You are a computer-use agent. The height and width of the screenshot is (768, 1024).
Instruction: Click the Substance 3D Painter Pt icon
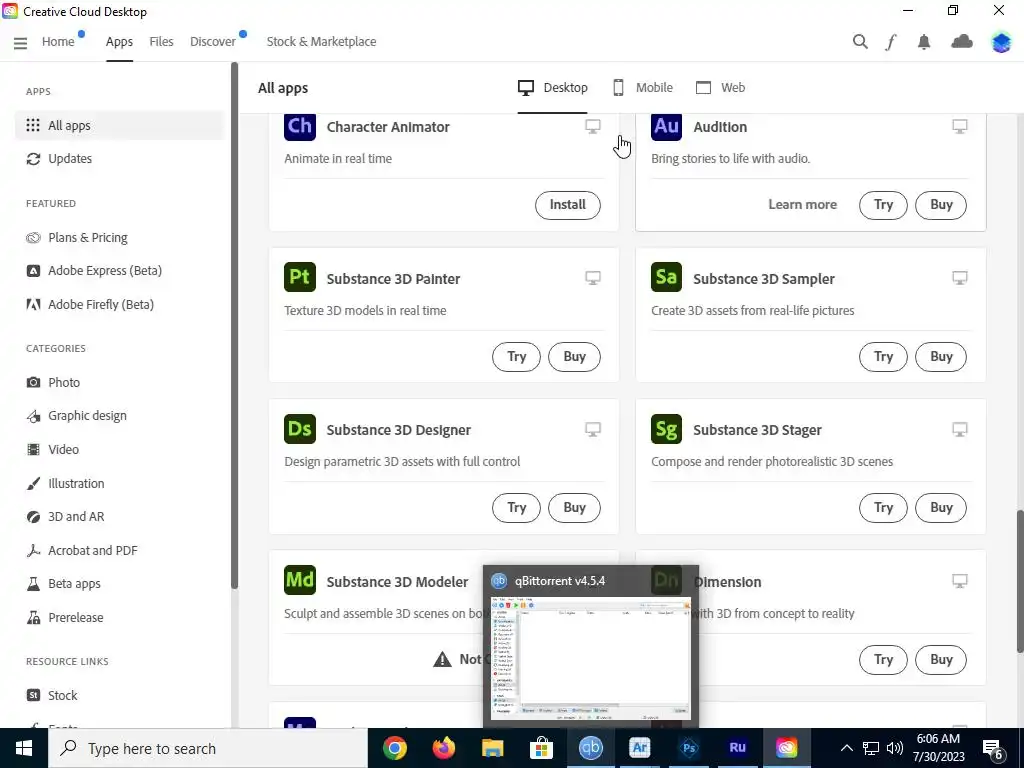point(300,277)
